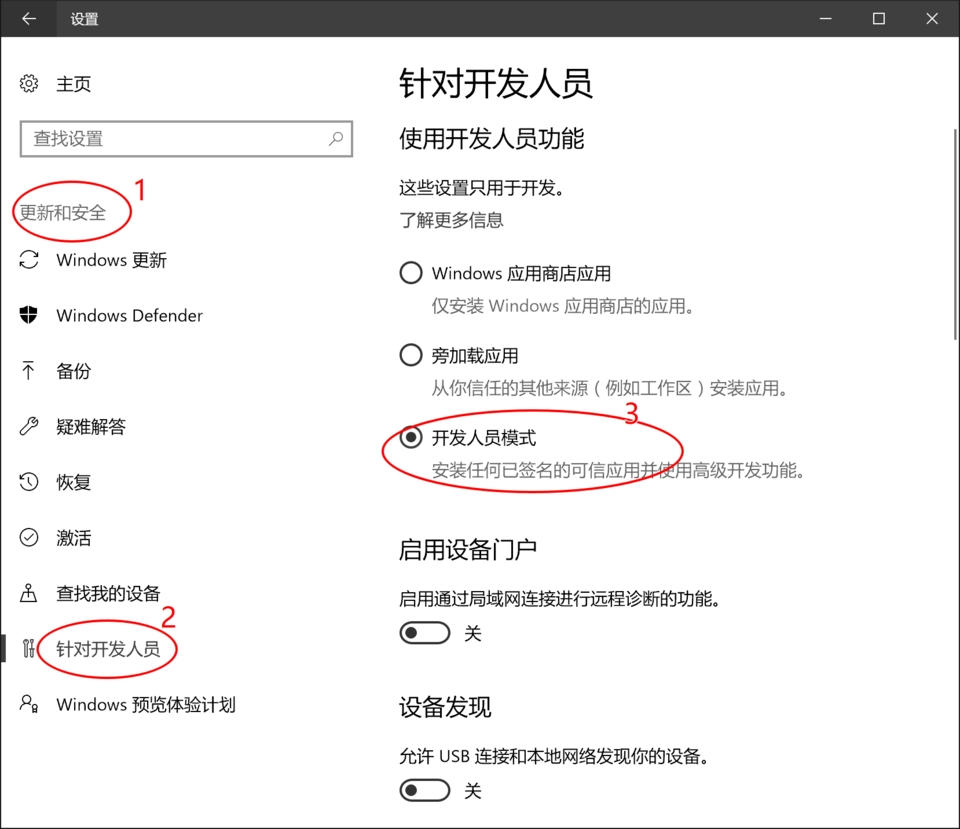Click the 针对开发人员 page title
960x829 pixels.
[496, 83]
